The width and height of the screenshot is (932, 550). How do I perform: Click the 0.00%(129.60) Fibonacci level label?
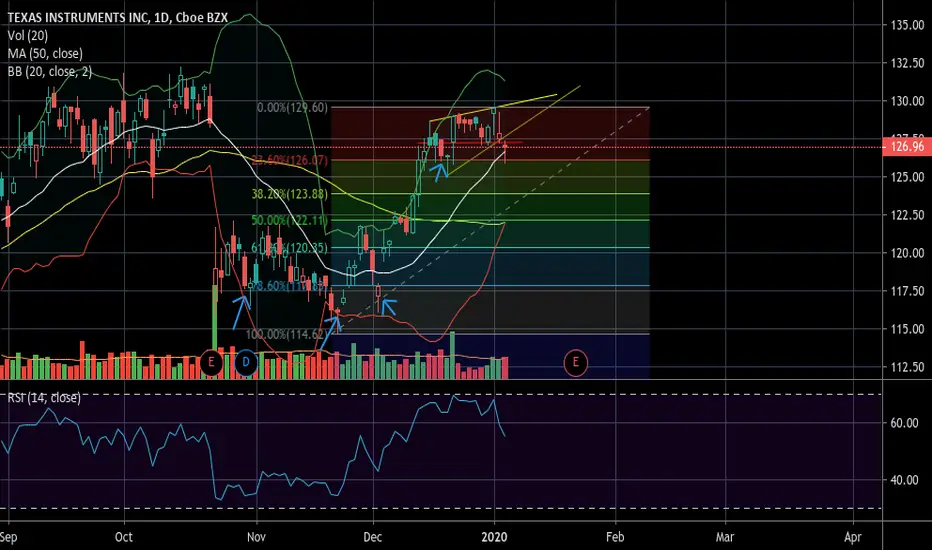[292, 108]
